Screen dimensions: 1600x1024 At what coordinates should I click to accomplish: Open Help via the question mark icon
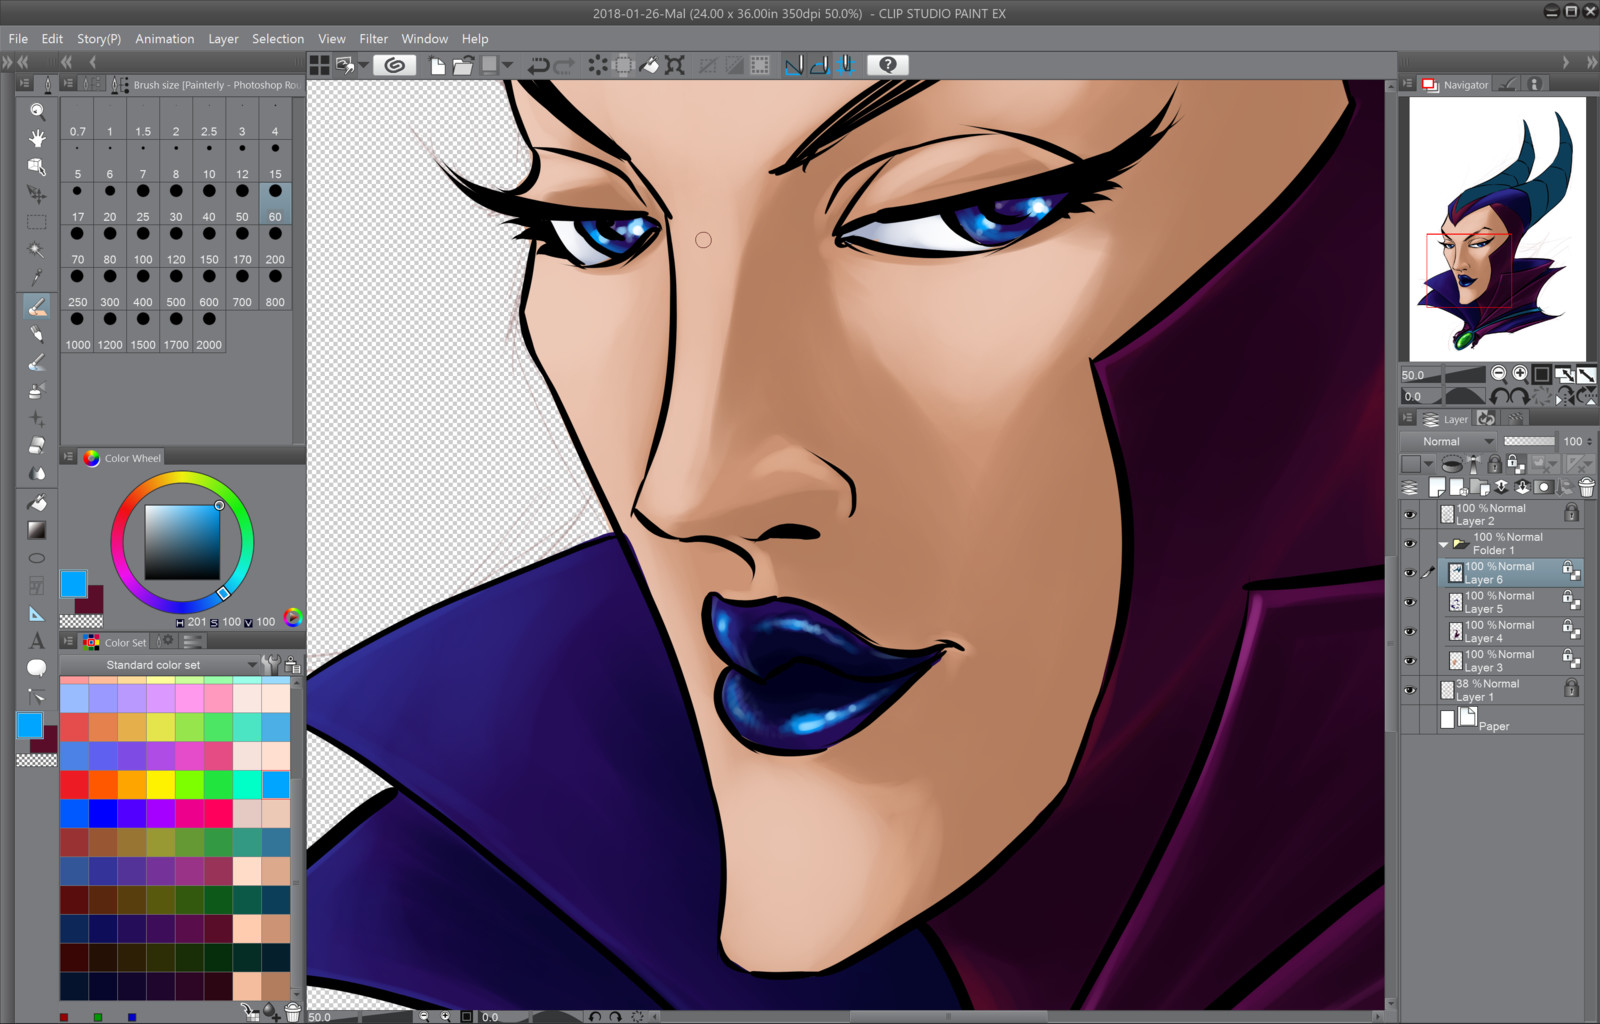point(887,65)
